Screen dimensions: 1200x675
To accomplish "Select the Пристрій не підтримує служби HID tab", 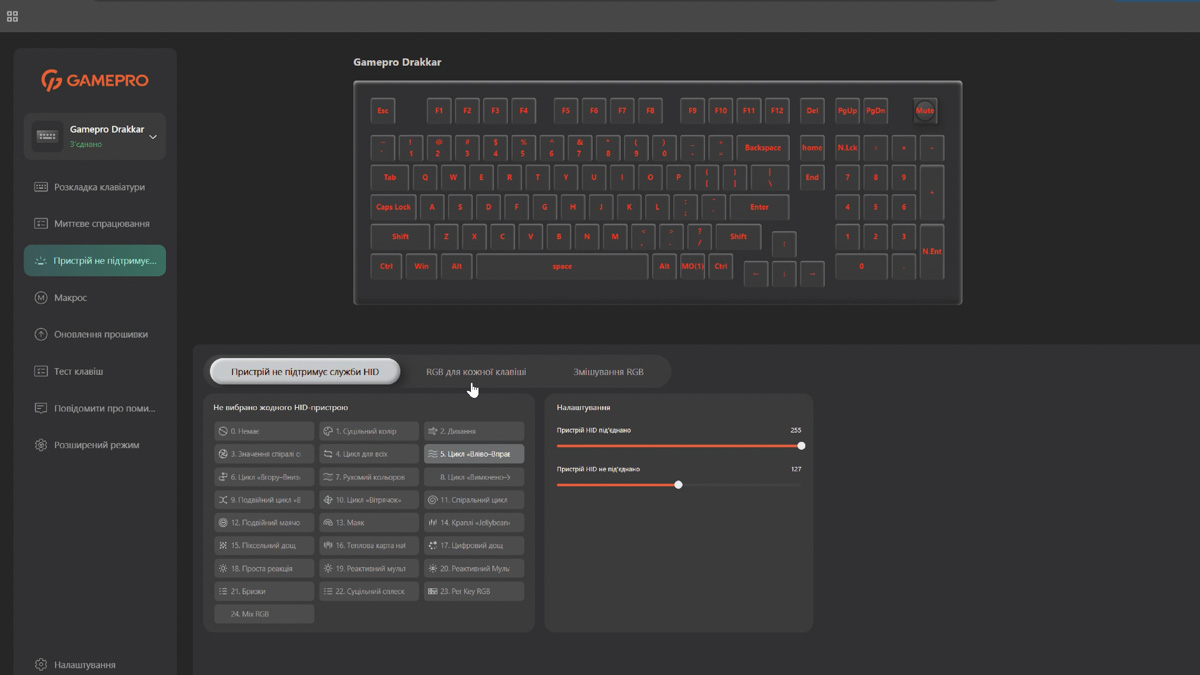I will [305, 372].
